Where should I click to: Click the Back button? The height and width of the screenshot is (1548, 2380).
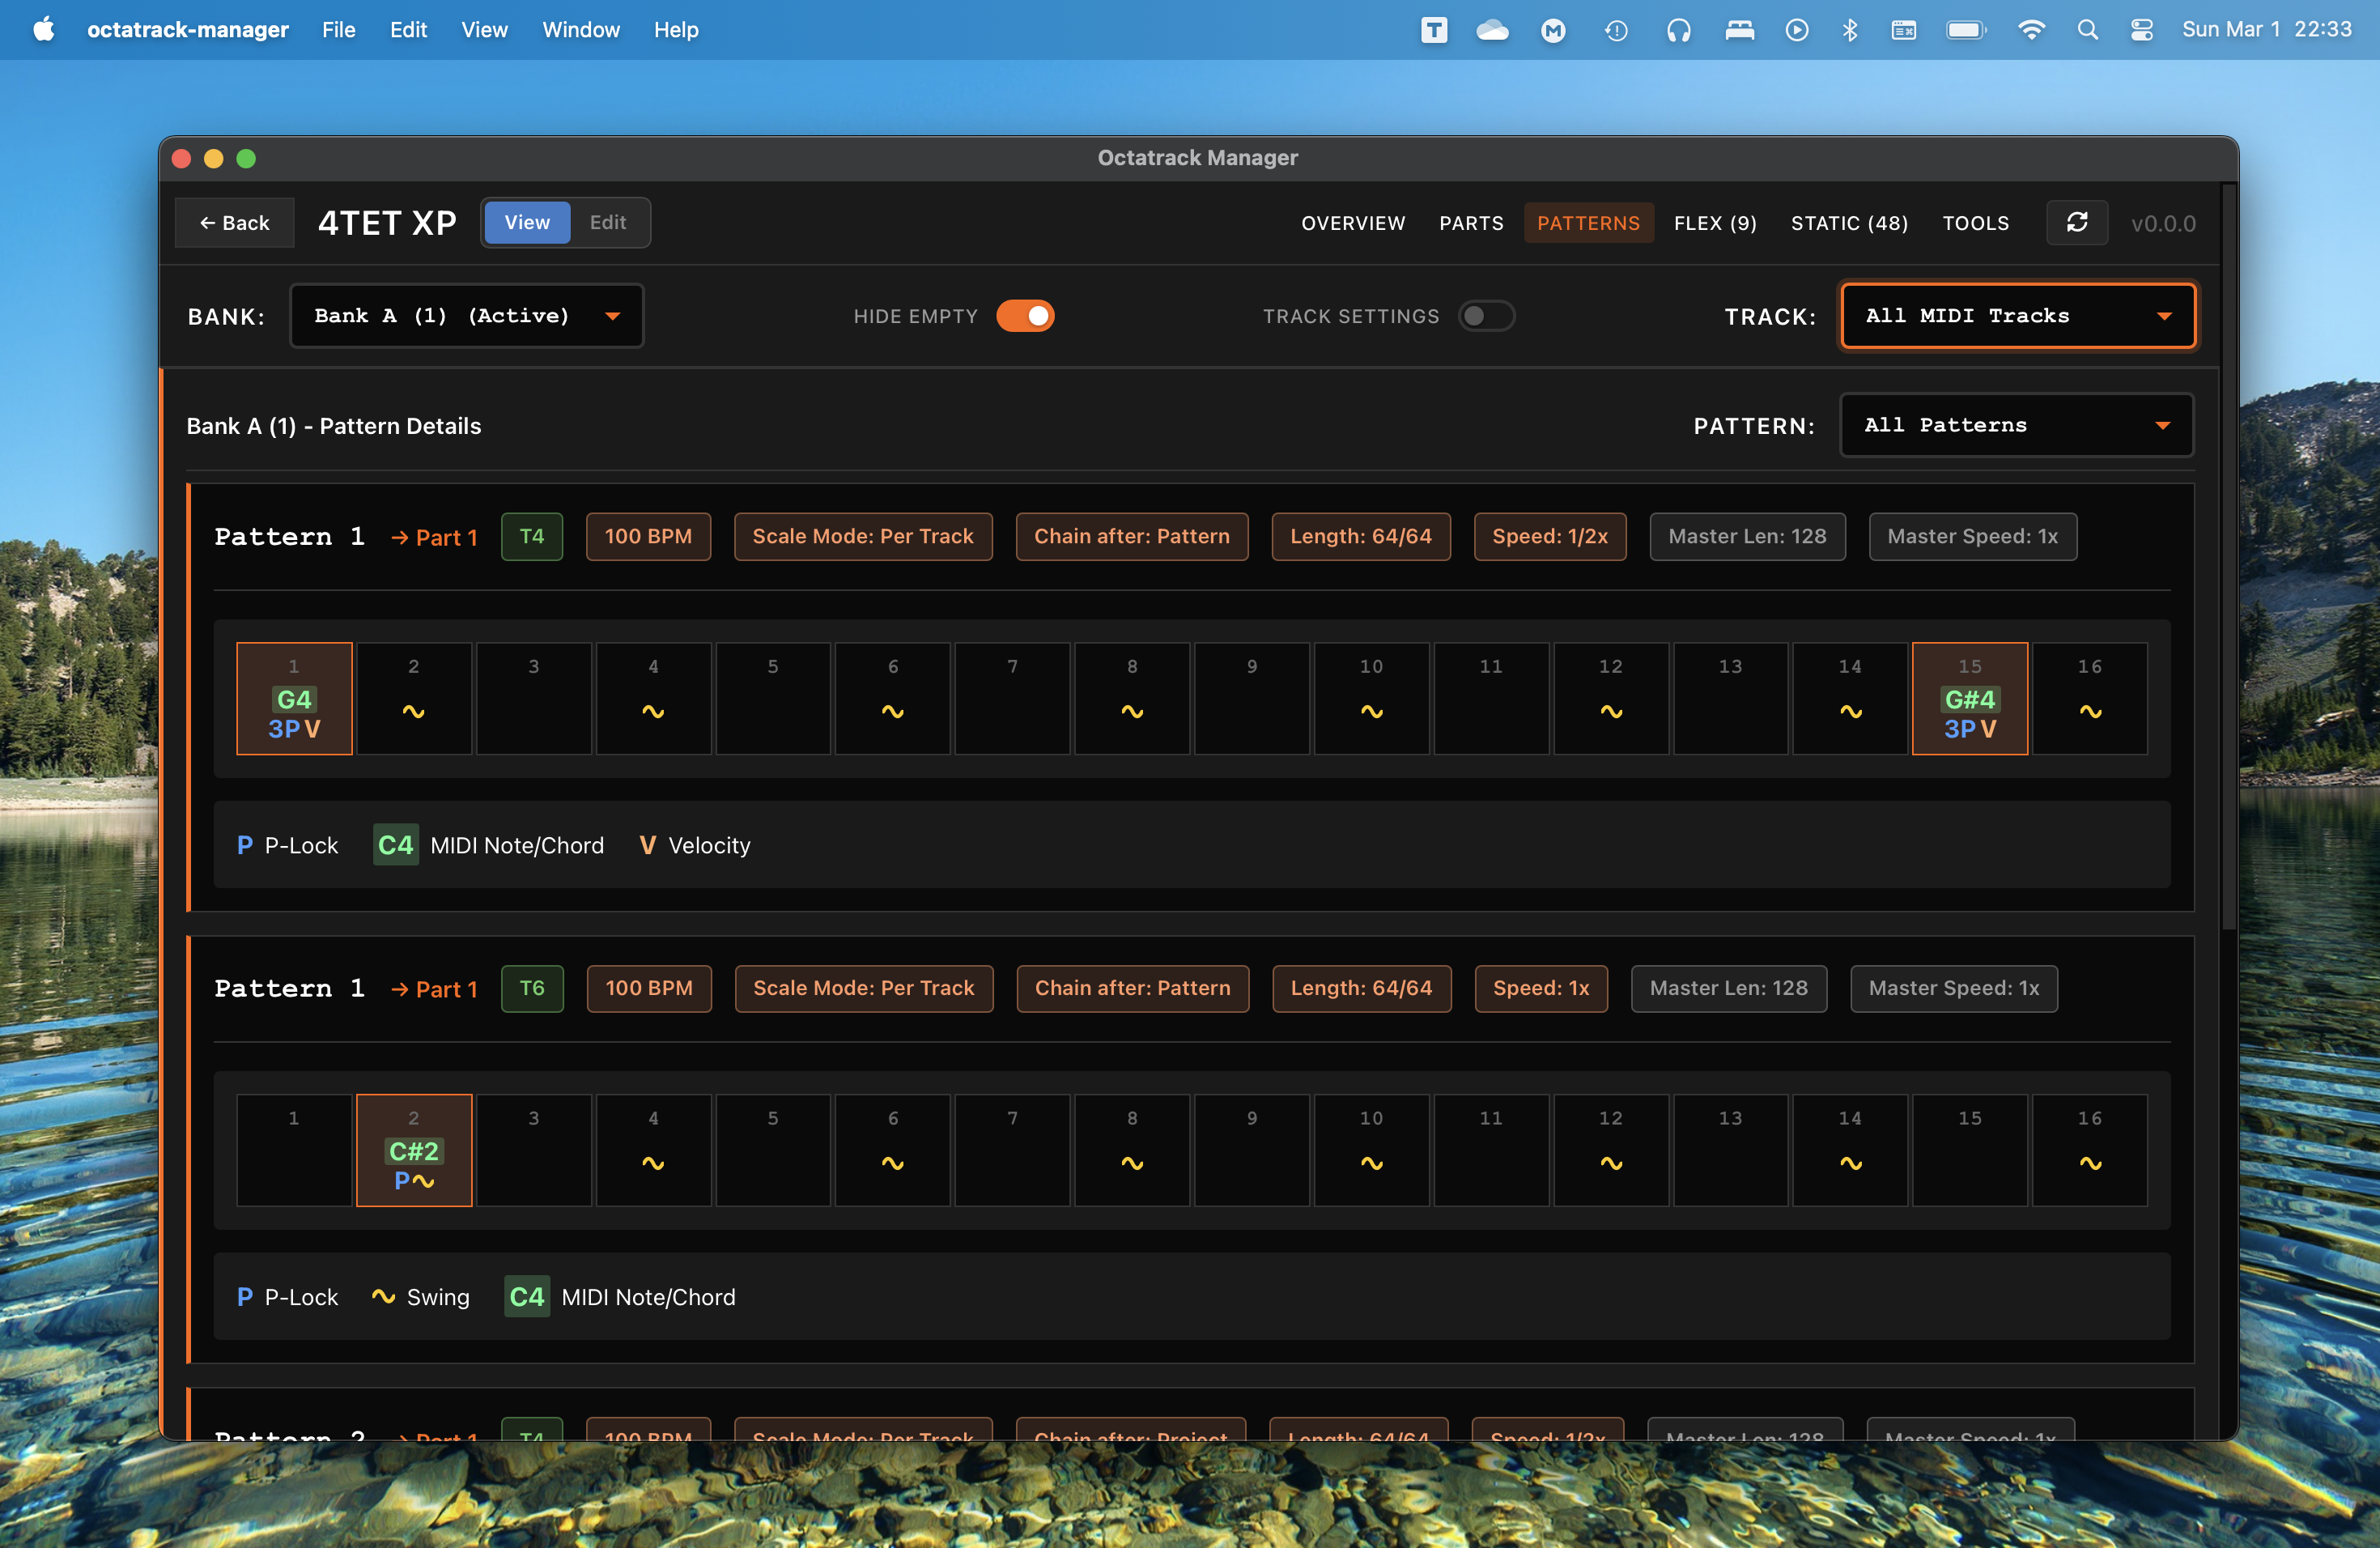point(234,222)
